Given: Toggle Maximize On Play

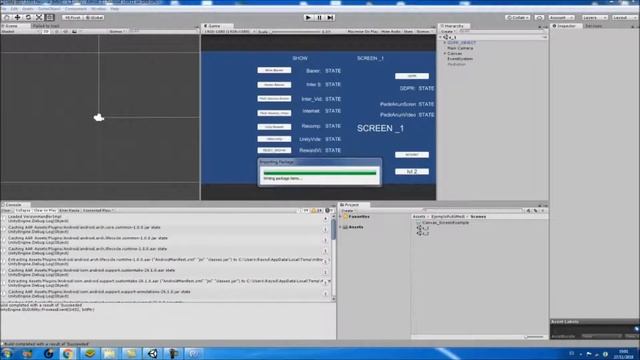Looking at the screenshot, I should coord(362,31).
